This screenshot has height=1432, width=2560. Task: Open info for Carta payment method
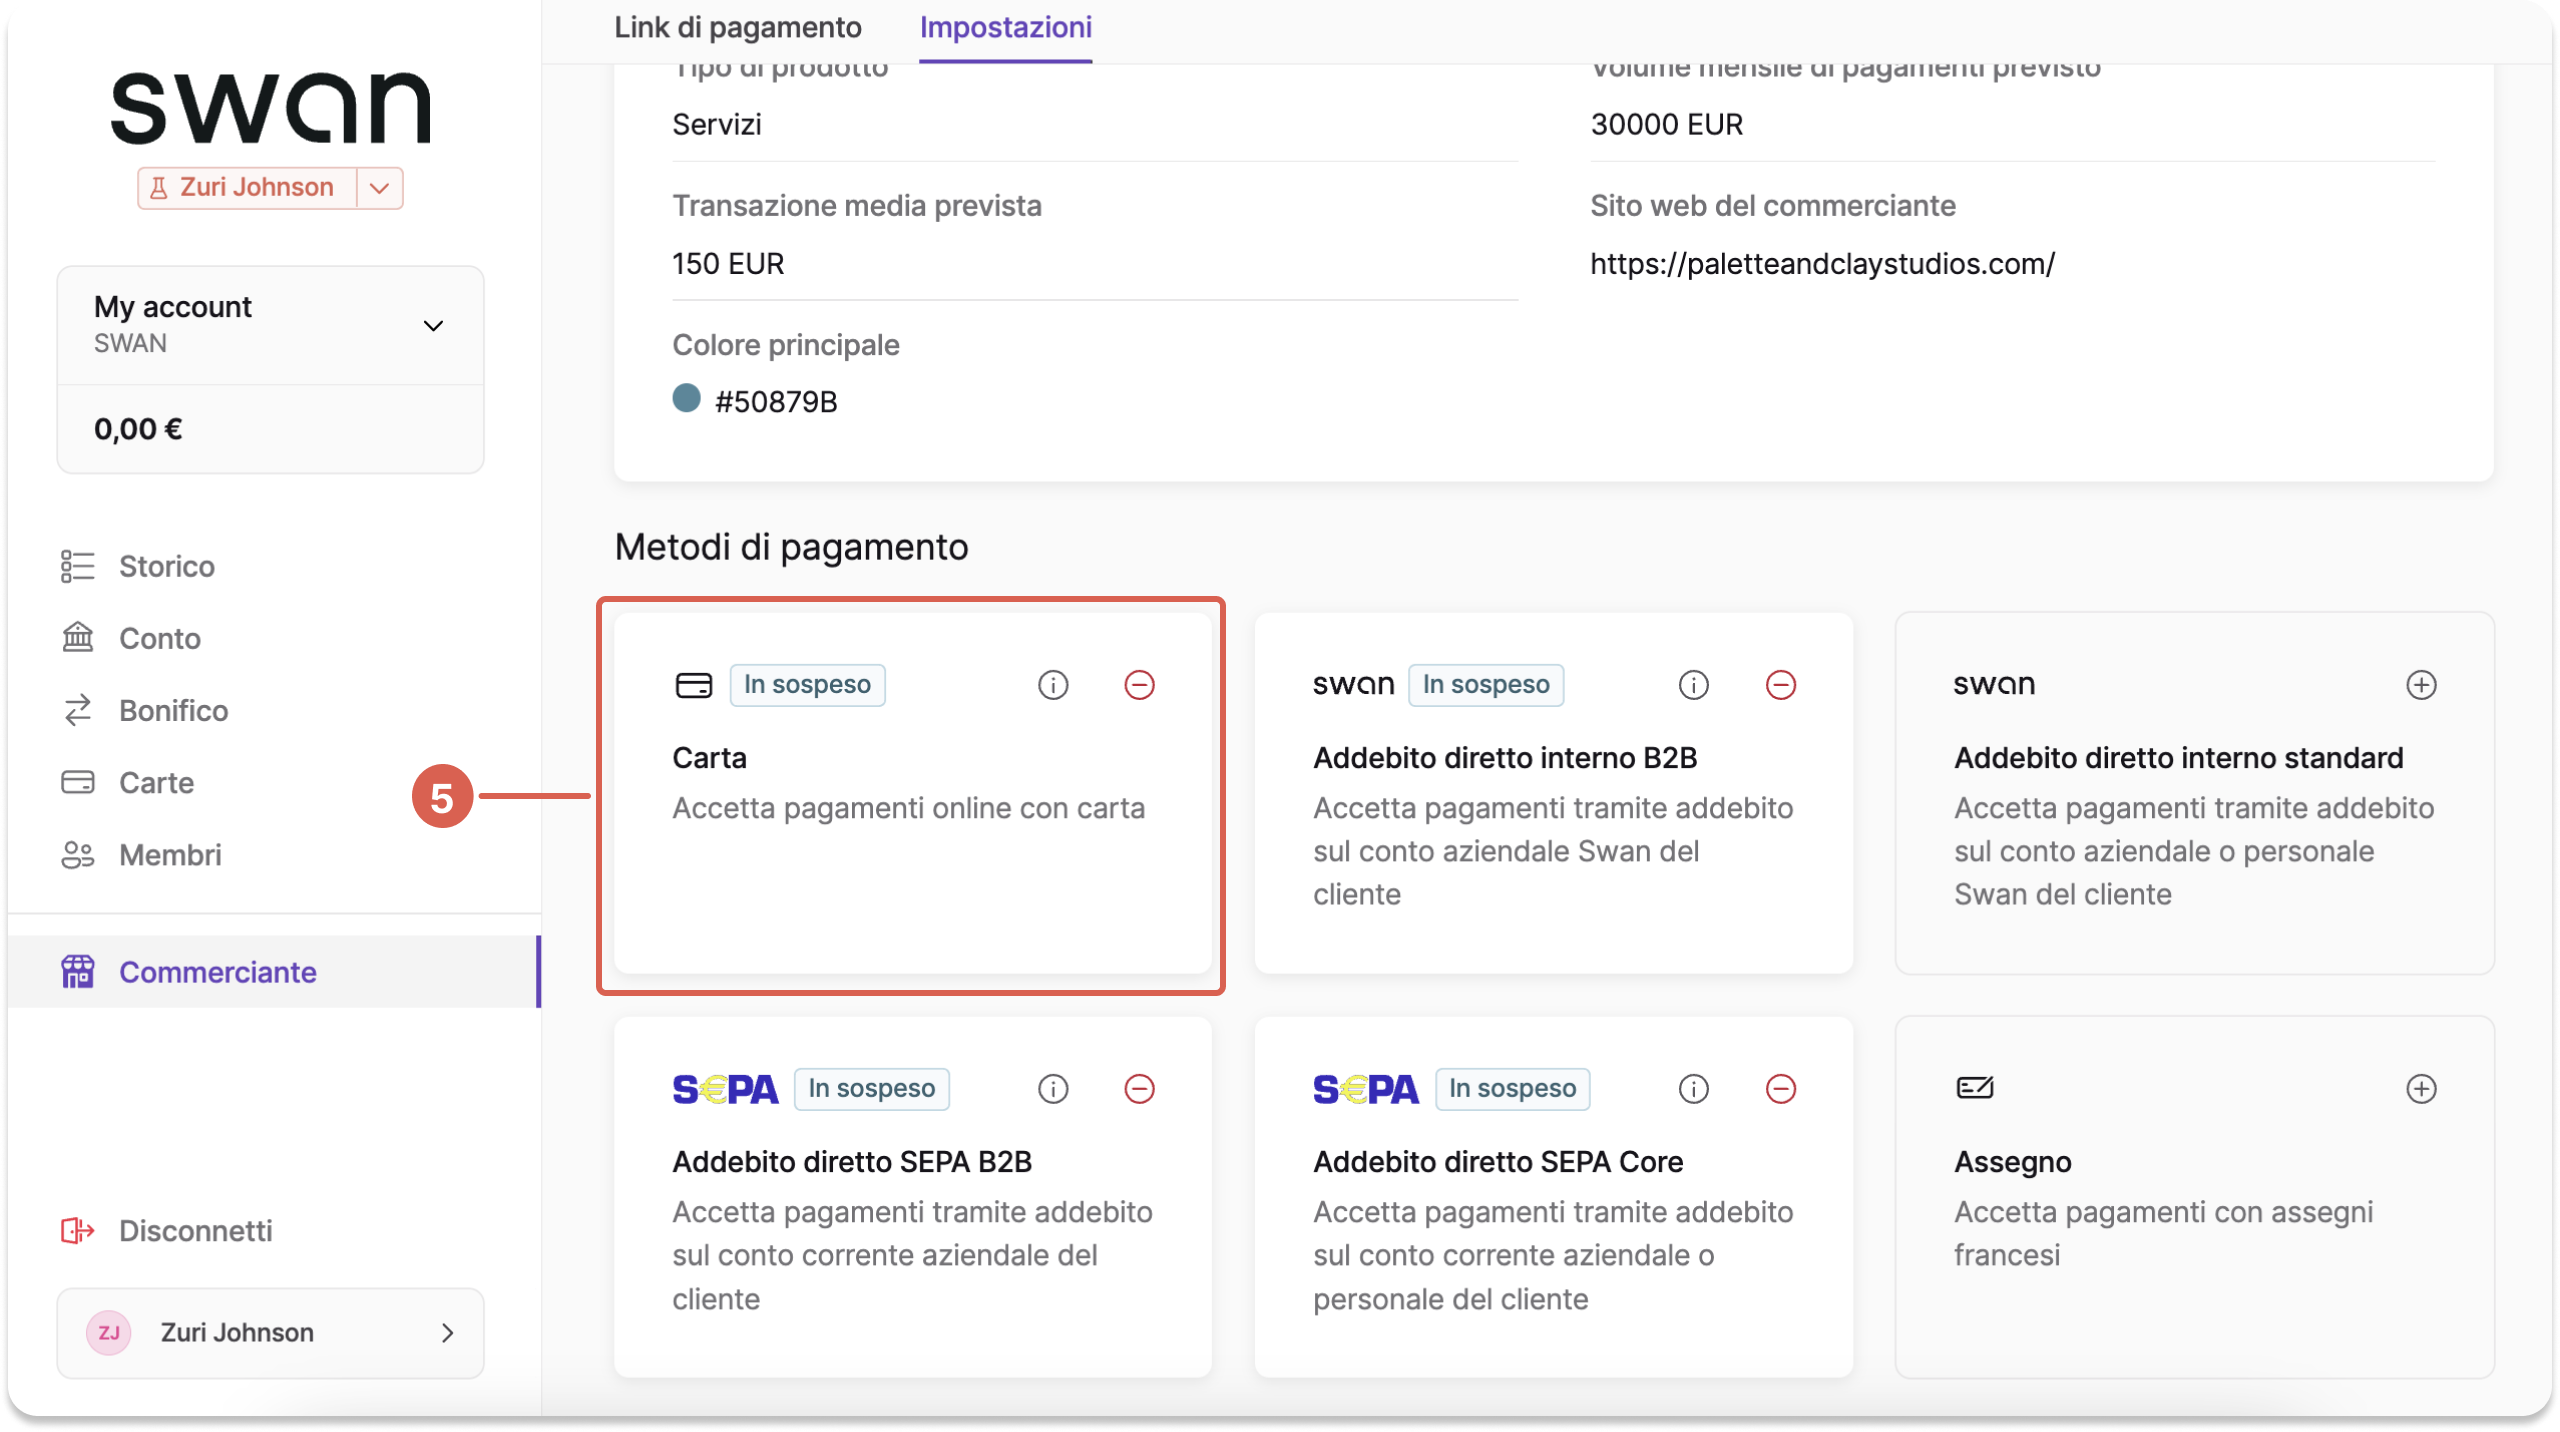click(x=1052, y=685)
